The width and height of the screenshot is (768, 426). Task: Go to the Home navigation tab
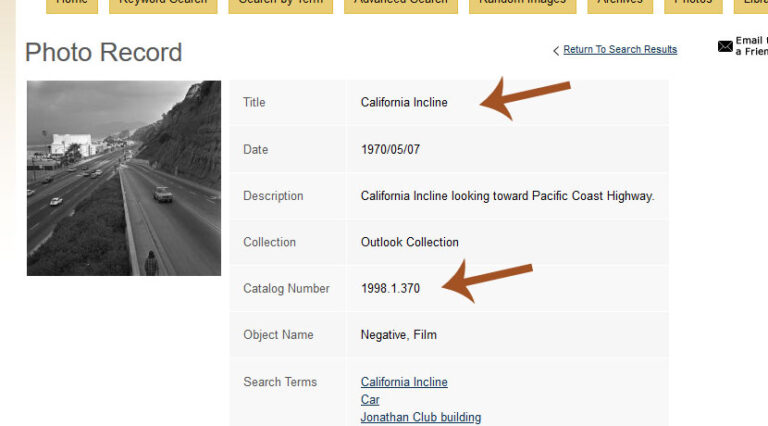(x=72, y=5)
